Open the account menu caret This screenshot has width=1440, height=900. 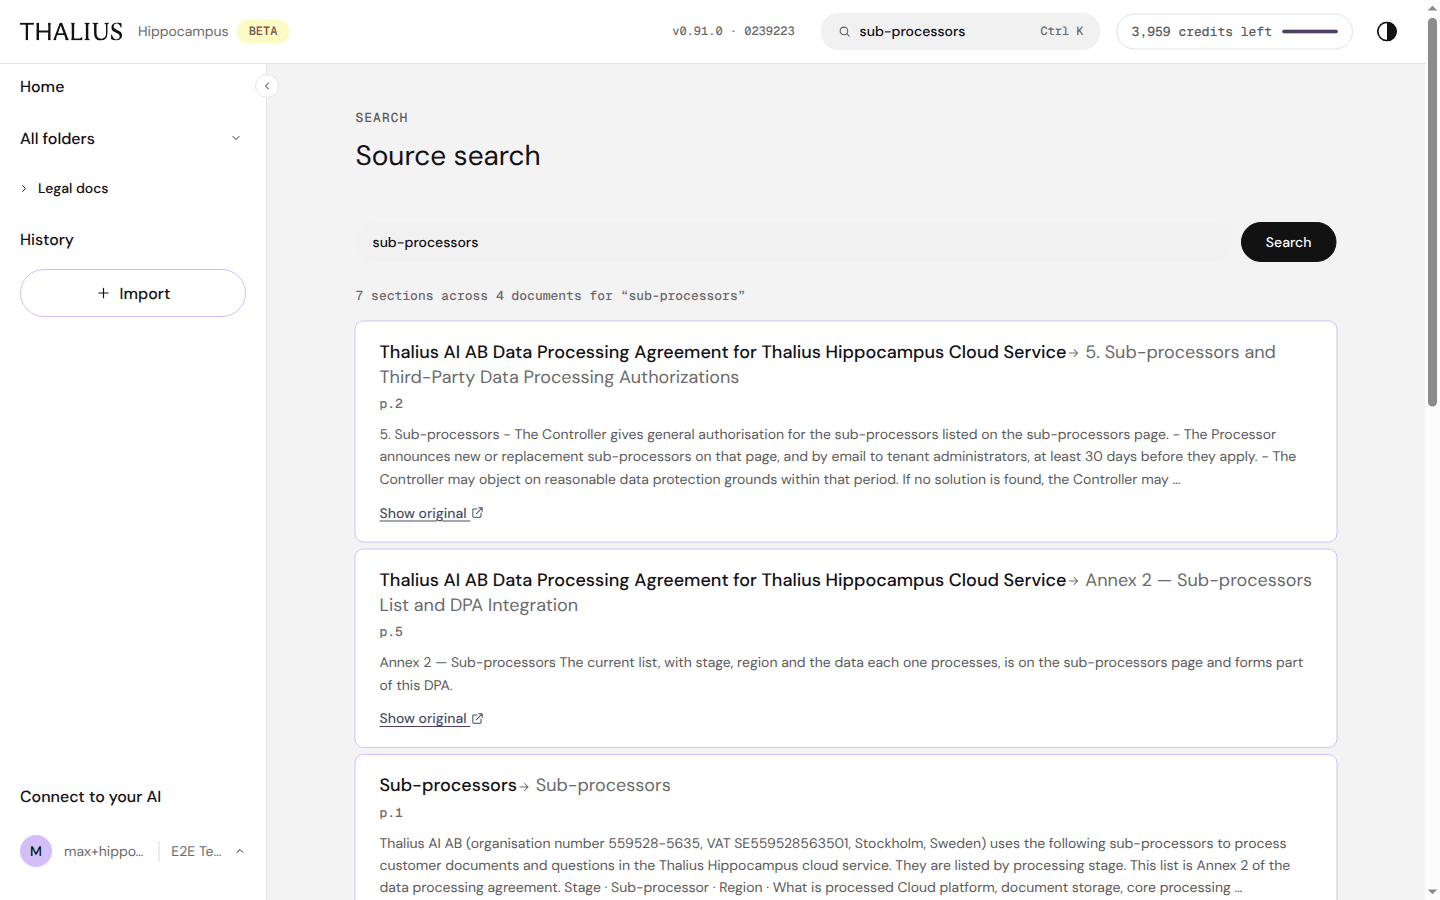[240, 851]
